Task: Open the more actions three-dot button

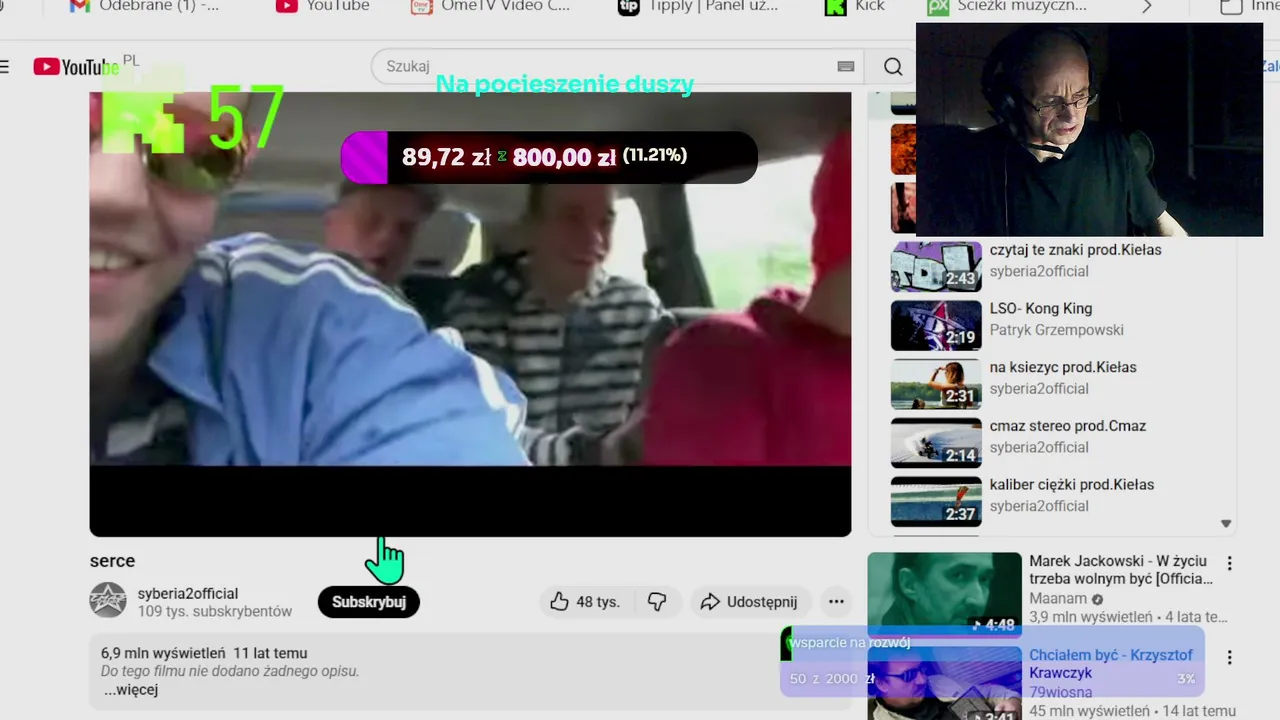Action: point(836,602)
